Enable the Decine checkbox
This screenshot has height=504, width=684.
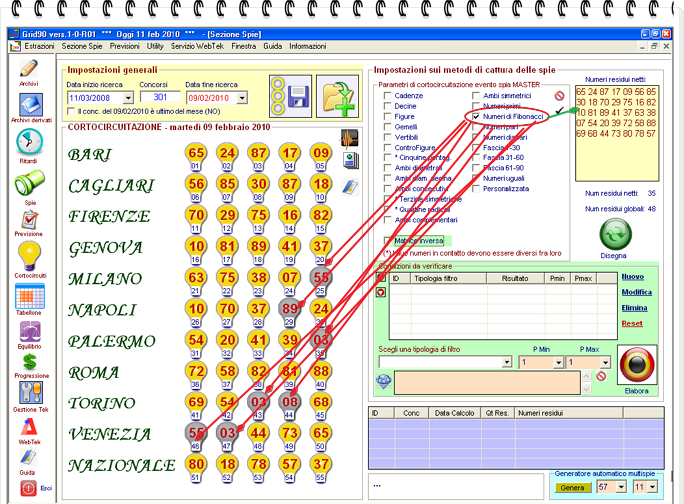point(387,106)
